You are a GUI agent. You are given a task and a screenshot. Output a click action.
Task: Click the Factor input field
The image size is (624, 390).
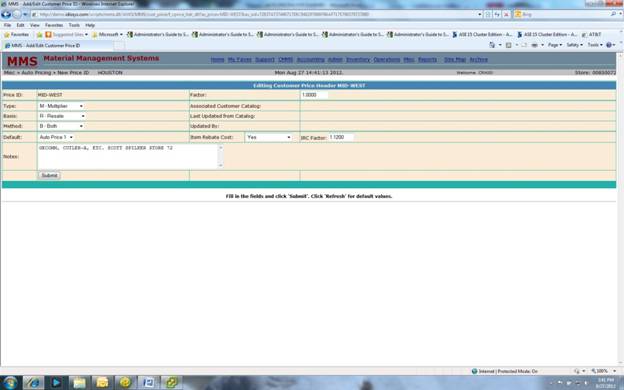[x=314, y=95]
